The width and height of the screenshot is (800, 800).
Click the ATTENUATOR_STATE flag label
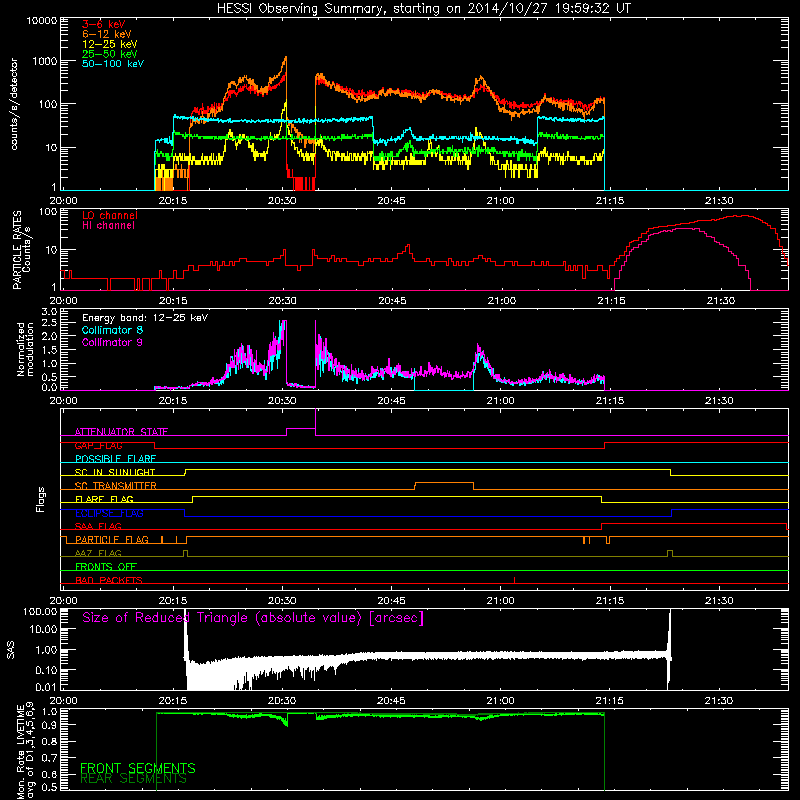(x=121, y=432)
